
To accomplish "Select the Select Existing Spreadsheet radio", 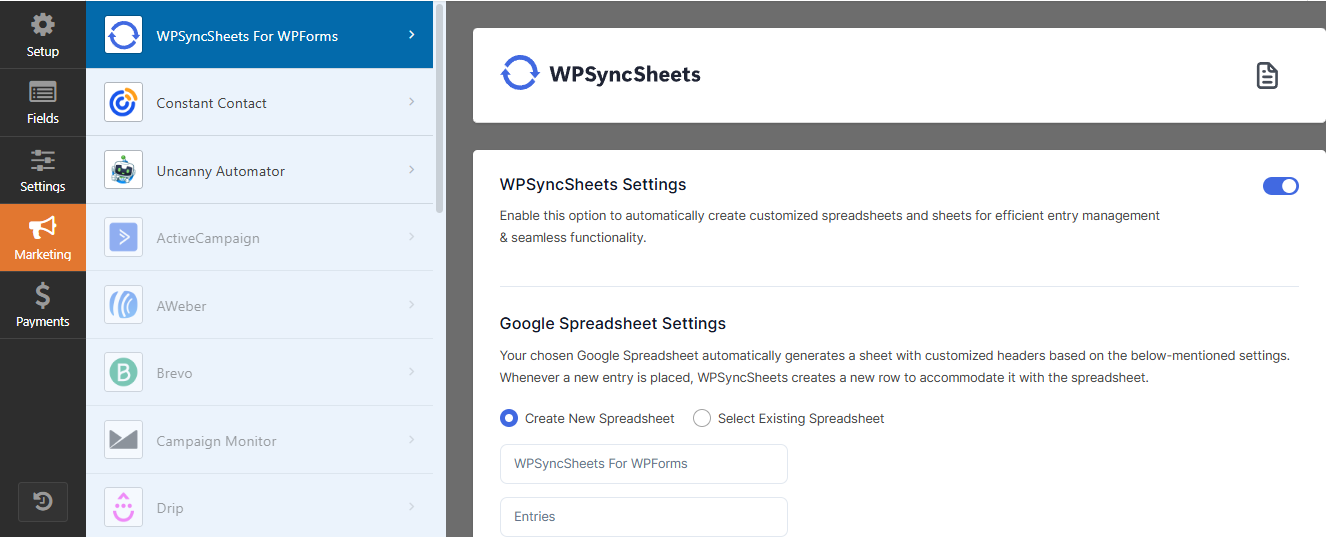I will [702, 418].
